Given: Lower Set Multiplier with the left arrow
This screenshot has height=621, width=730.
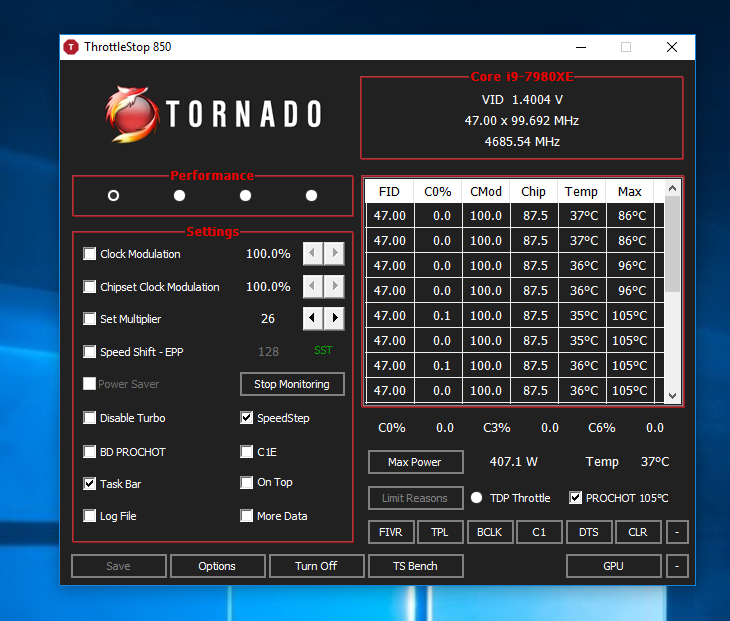Looking at the screenshot, I should [x=313, y=318].
